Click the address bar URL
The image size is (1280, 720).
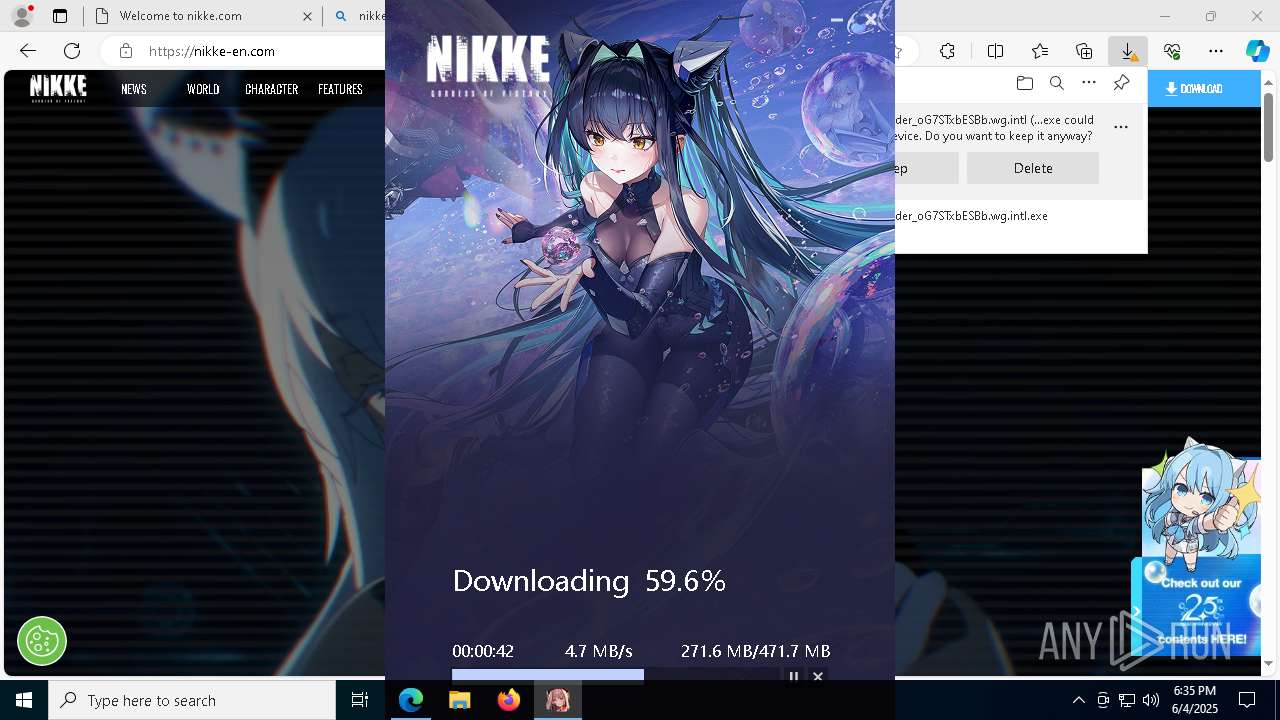click(212, 51)
